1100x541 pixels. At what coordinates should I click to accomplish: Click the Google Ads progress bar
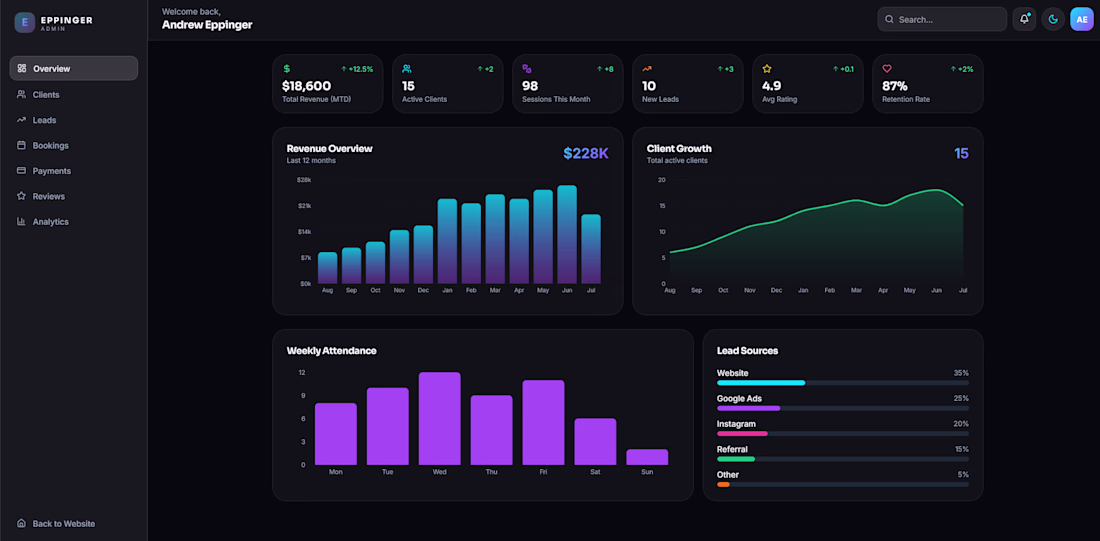(843, 408)
